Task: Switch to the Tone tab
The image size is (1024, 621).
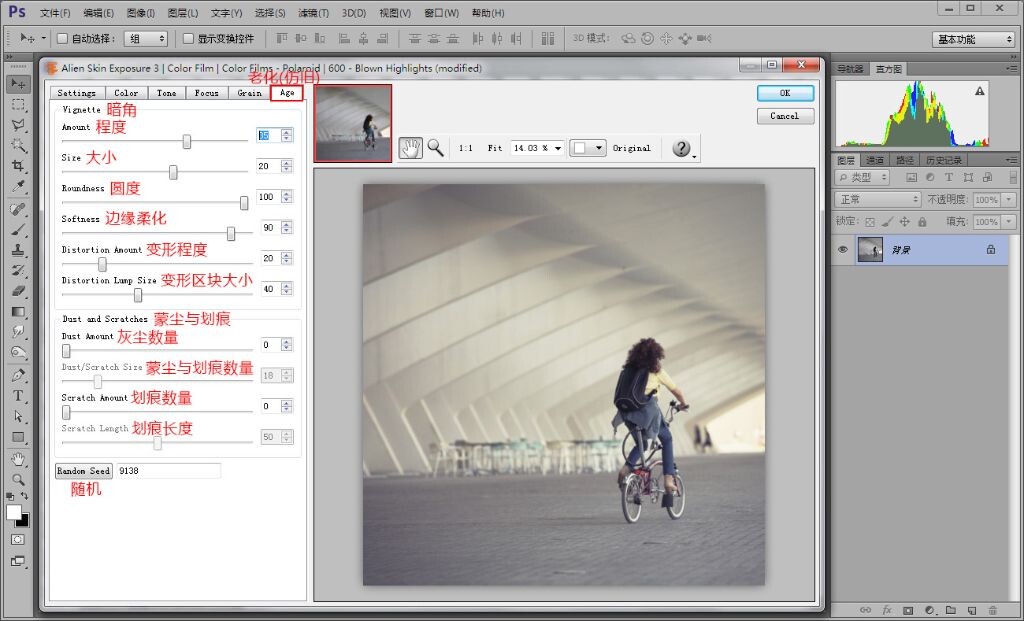Action: [x=167, y=93]
